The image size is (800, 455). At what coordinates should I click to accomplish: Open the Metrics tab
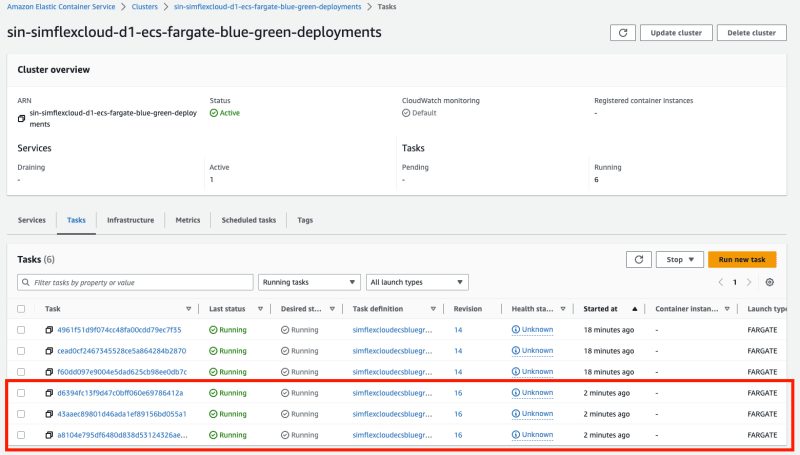tap(188, 220)
